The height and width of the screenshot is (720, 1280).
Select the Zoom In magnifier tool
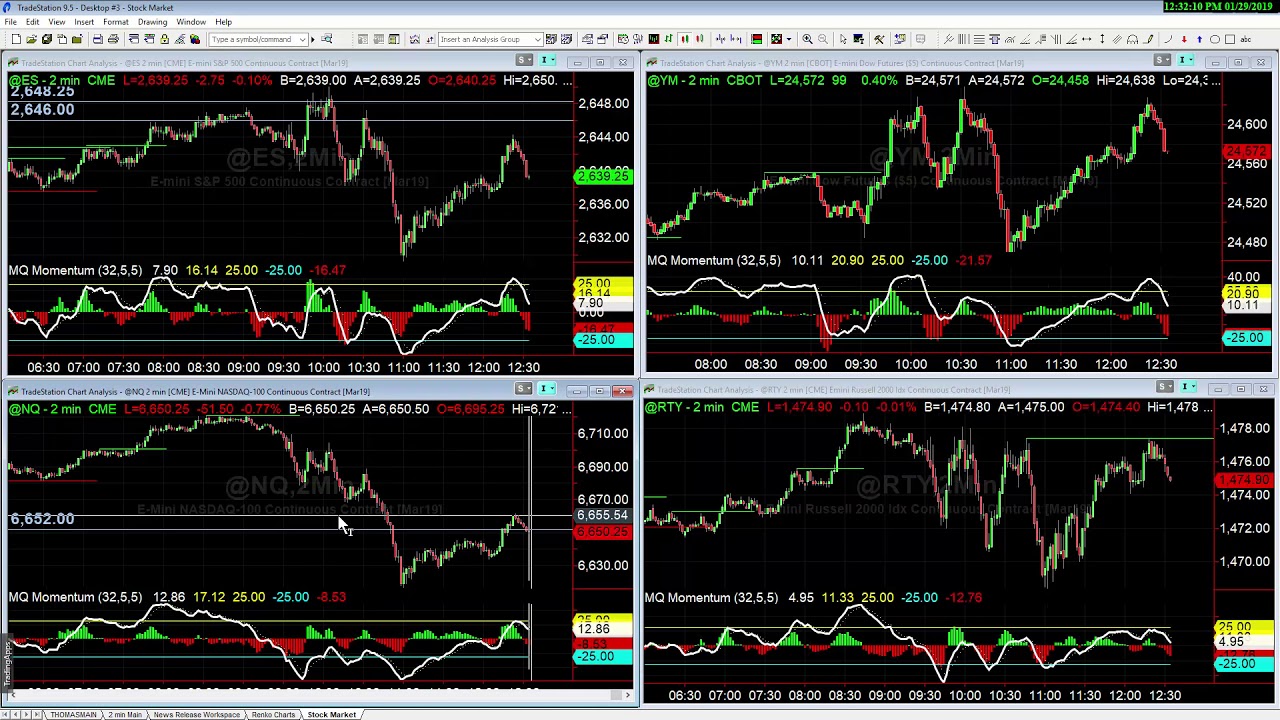pyautogui.click(x=808, y=39)
